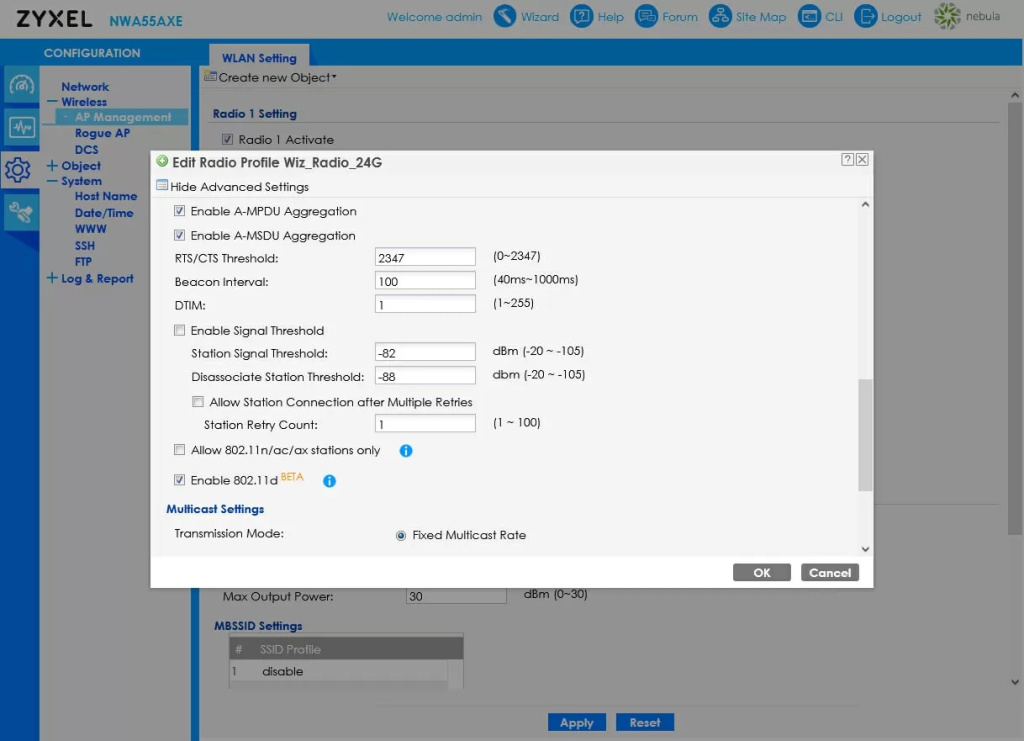1024x741 pixels.
Task: Click info icon beside Enable 802.11d
Action: click(329, 481)
